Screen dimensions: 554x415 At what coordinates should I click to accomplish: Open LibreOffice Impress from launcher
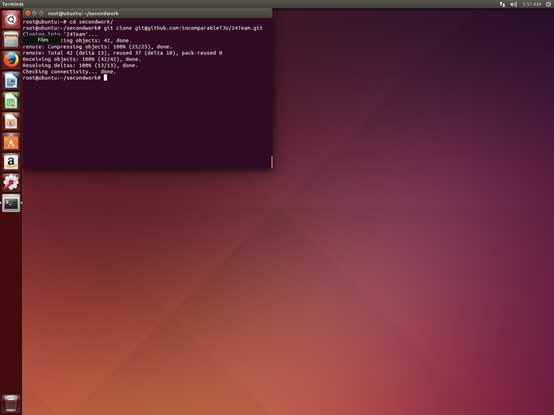tap(11, 121)
